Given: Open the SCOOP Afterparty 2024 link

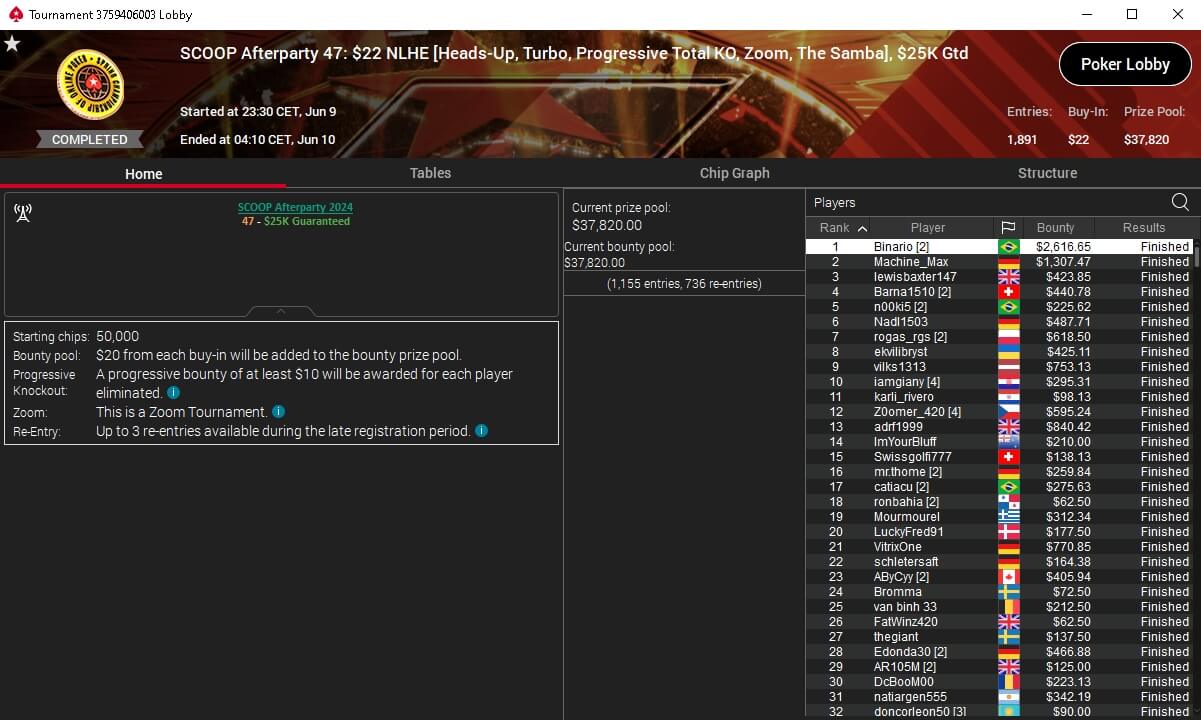Looking at the screenshot, I should 295,207.
